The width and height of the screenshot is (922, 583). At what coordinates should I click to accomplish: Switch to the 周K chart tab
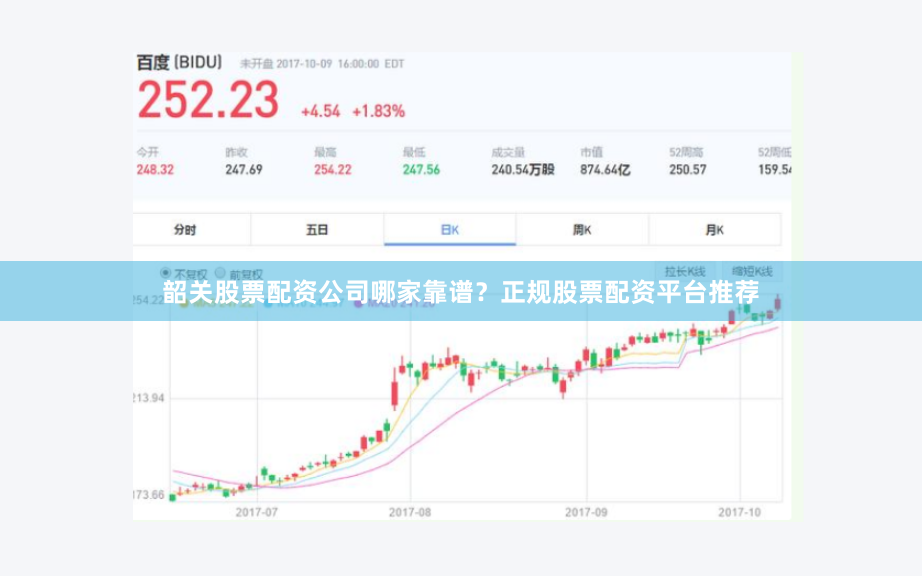[x=582, y=229]
